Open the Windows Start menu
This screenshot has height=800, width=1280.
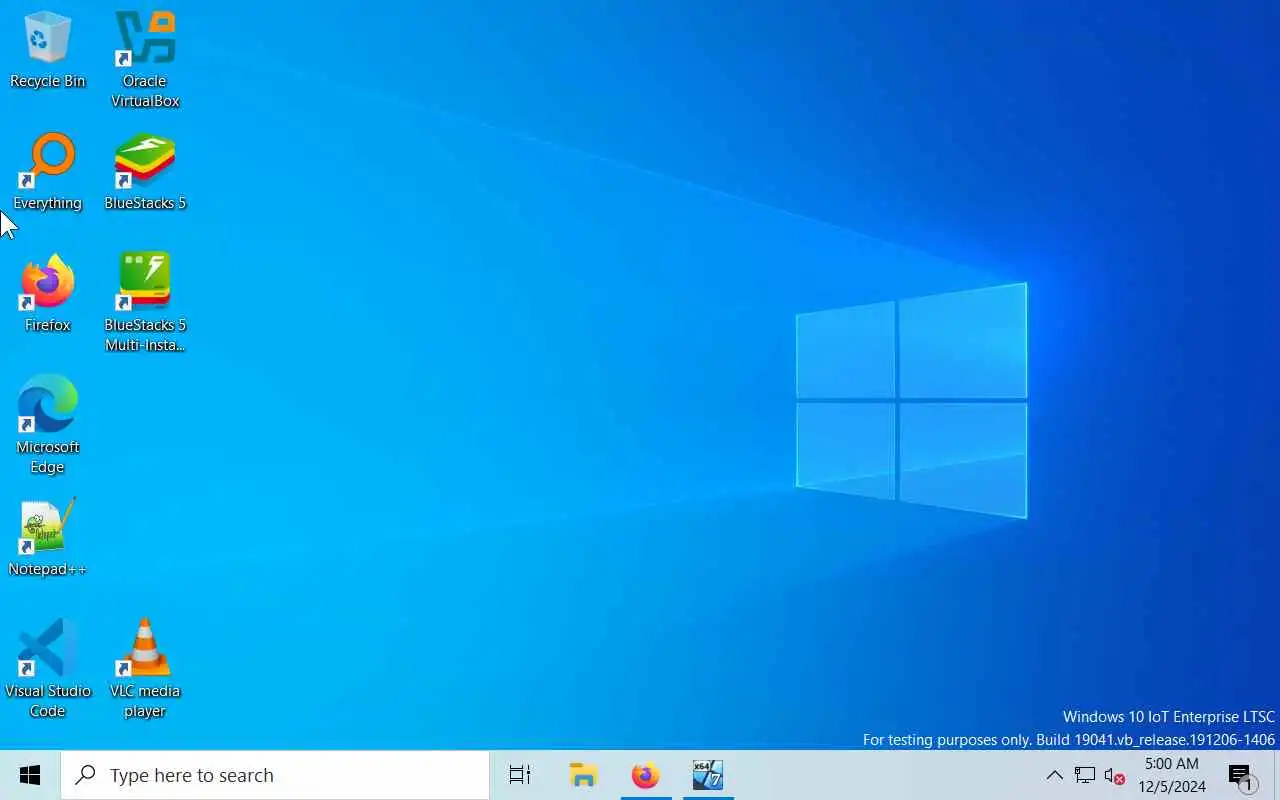click(x=30, y=775)
